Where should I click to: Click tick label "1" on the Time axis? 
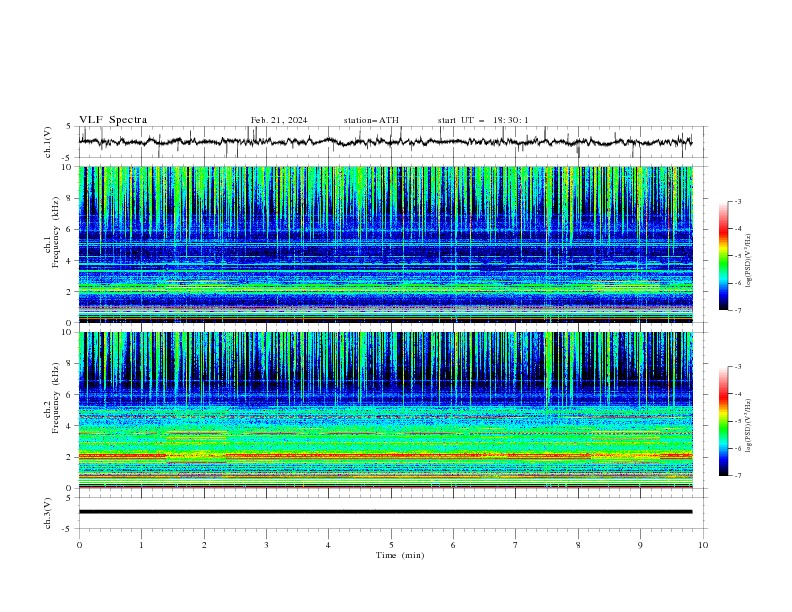point(141,545)
